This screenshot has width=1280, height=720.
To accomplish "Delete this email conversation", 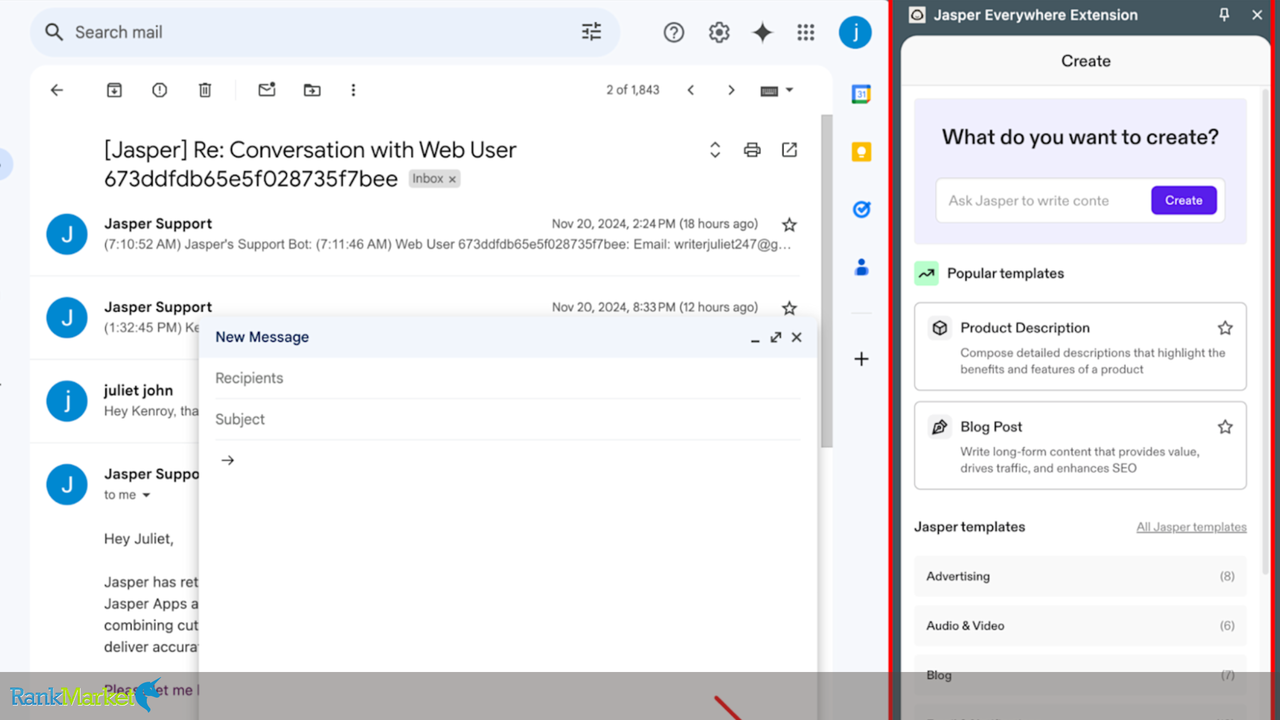I will tap(205, 90).
